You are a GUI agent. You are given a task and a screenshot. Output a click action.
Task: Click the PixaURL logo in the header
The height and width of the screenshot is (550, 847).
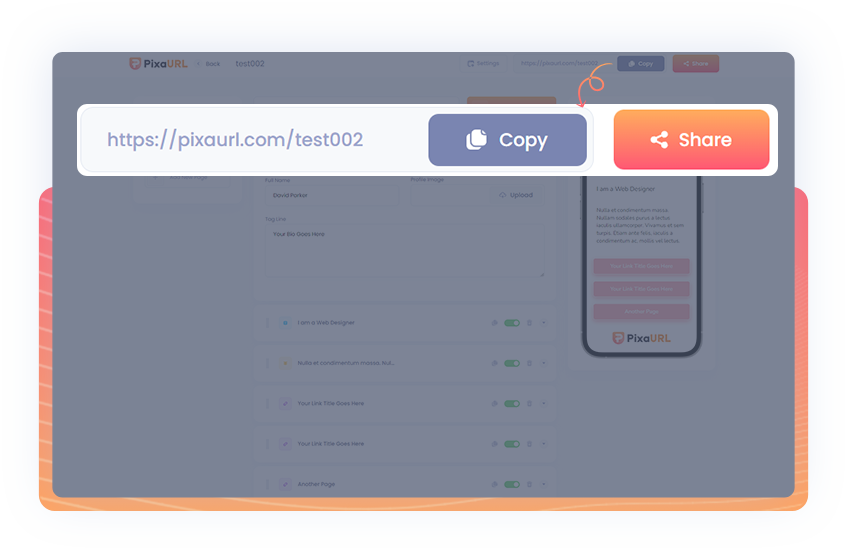155,63
